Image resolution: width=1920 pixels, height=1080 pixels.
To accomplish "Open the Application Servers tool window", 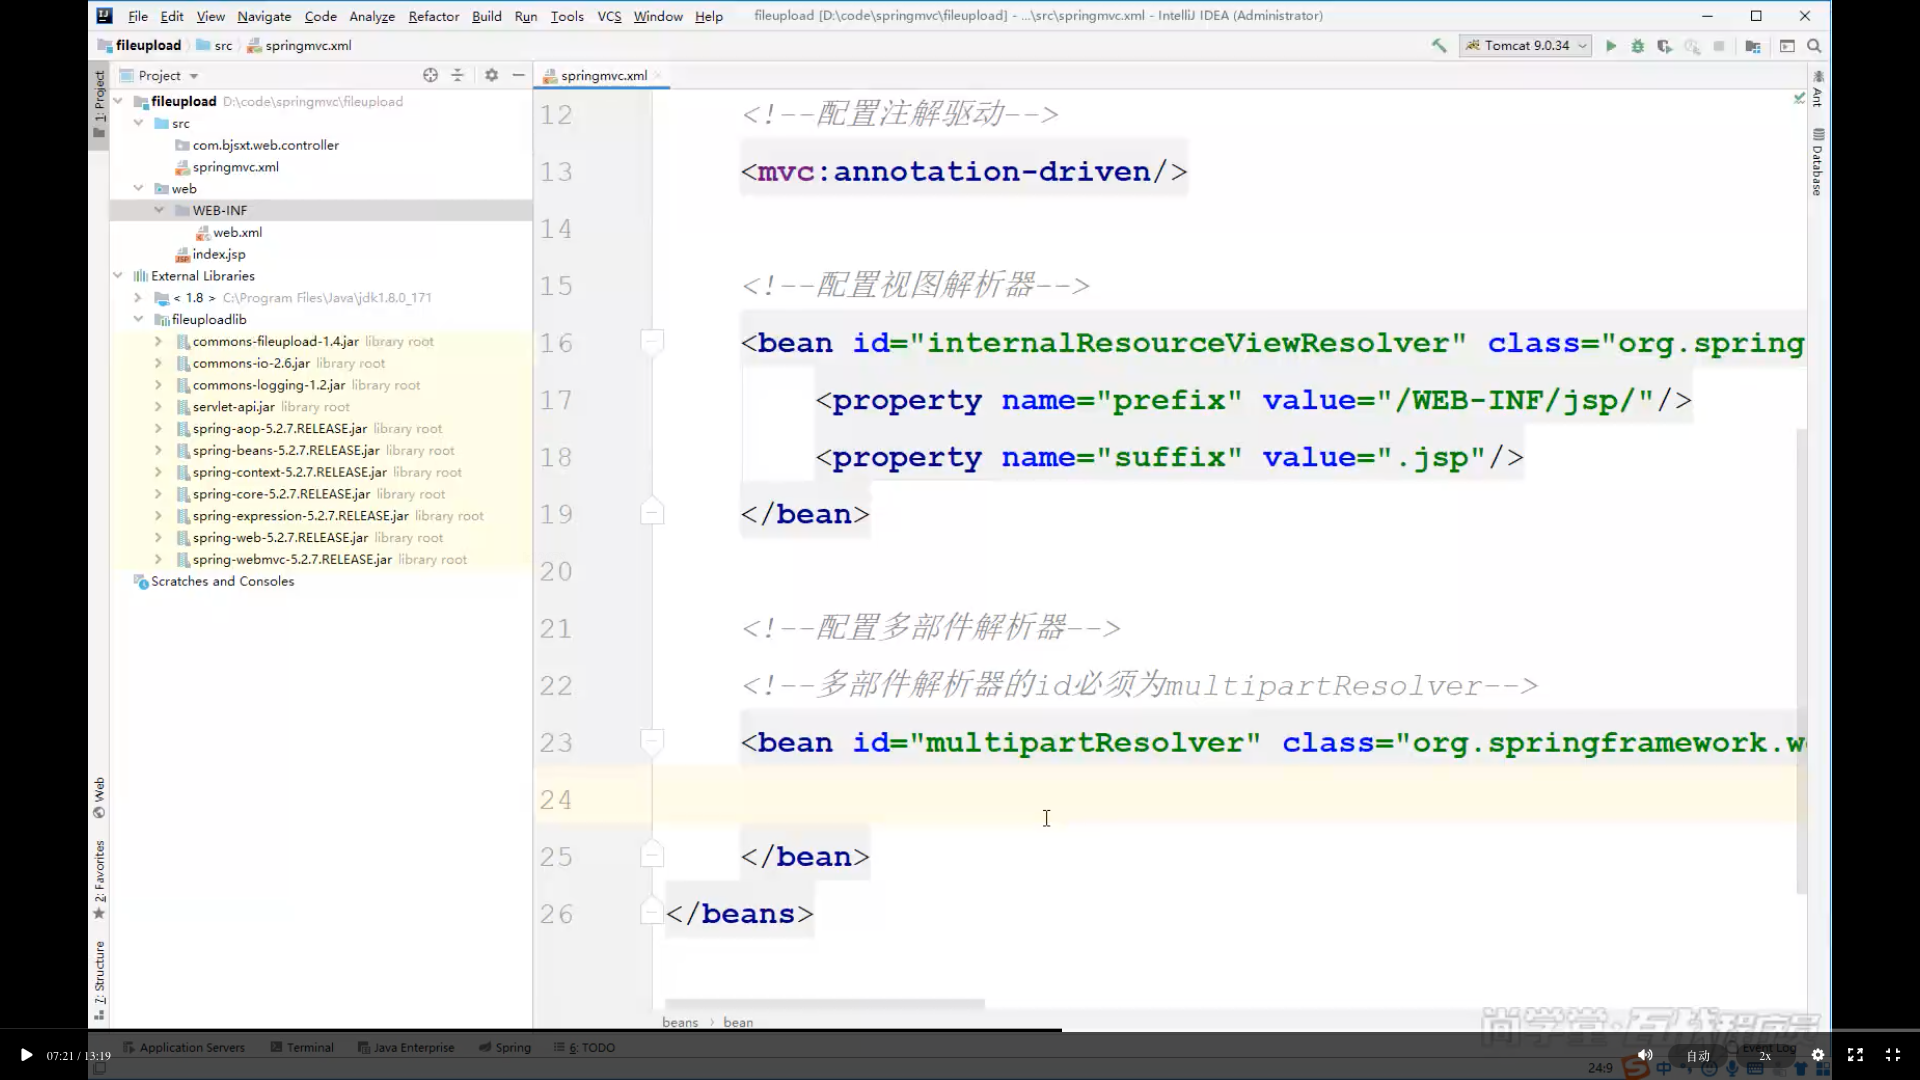I will click(x=184, y=1047).
